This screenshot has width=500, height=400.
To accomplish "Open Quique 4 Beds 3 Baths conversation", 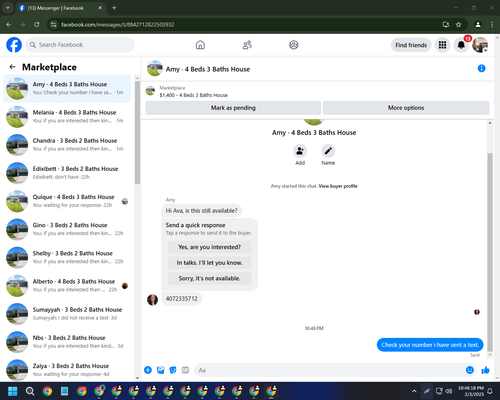I will [x=67, y=201].
